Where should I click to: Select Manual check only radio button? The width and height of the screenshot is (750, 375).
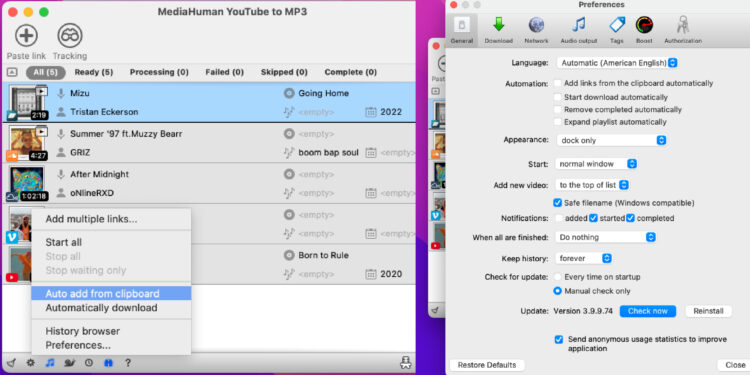point(558,291)
